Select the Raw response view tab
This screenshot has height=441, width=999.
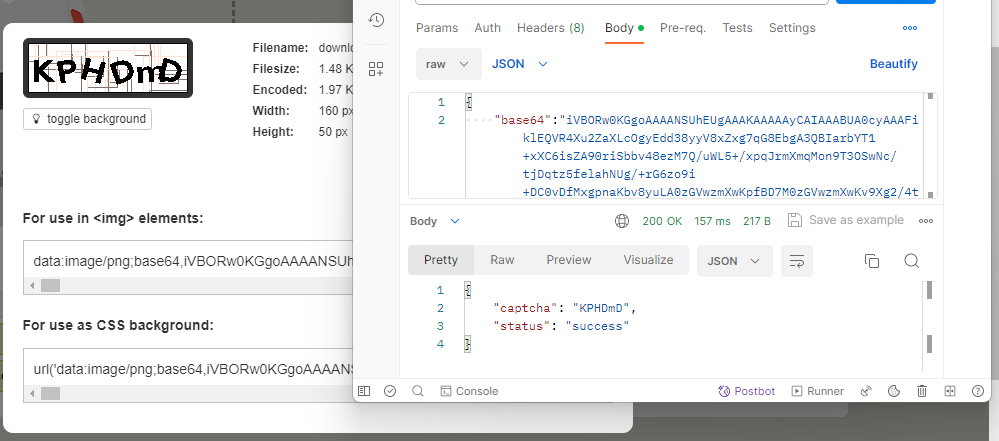pyautogui.click(x=502, y=260)
